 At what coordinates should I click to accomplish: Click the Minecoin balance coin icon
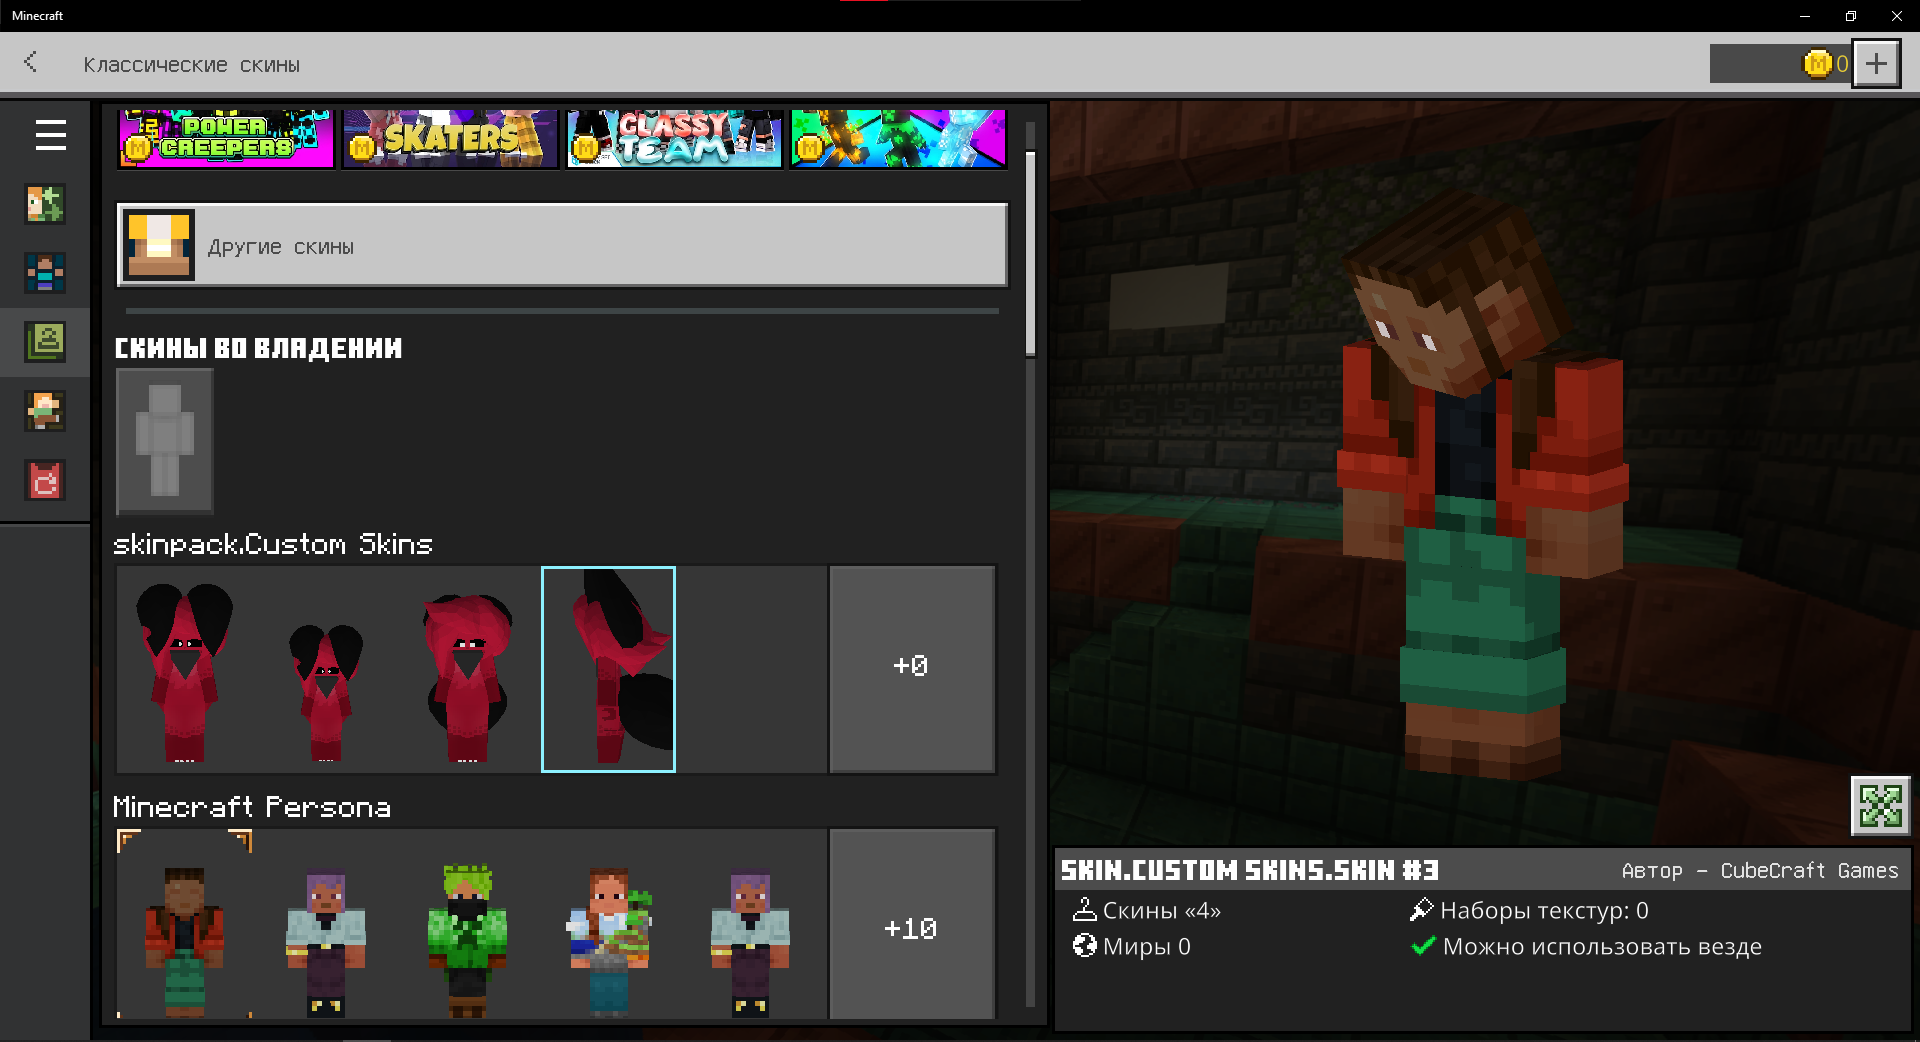tap(1817, 64)
